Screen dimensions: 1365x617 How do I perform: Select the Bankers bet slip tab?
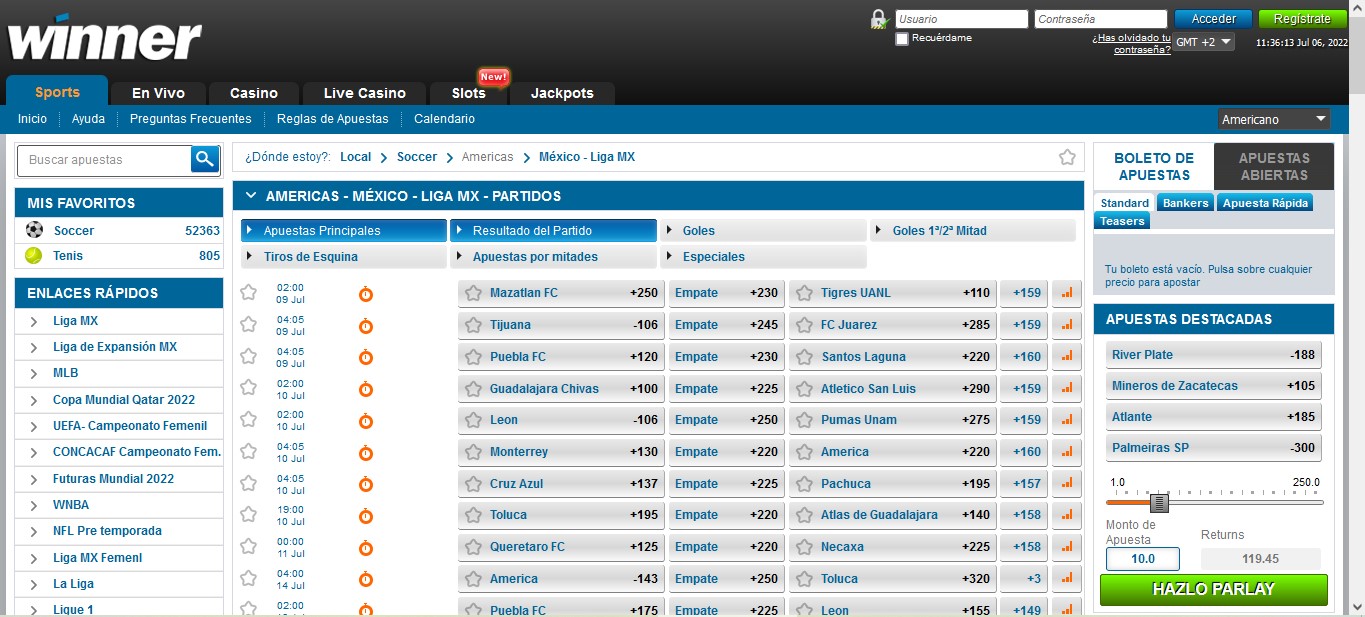(1186, 203)
